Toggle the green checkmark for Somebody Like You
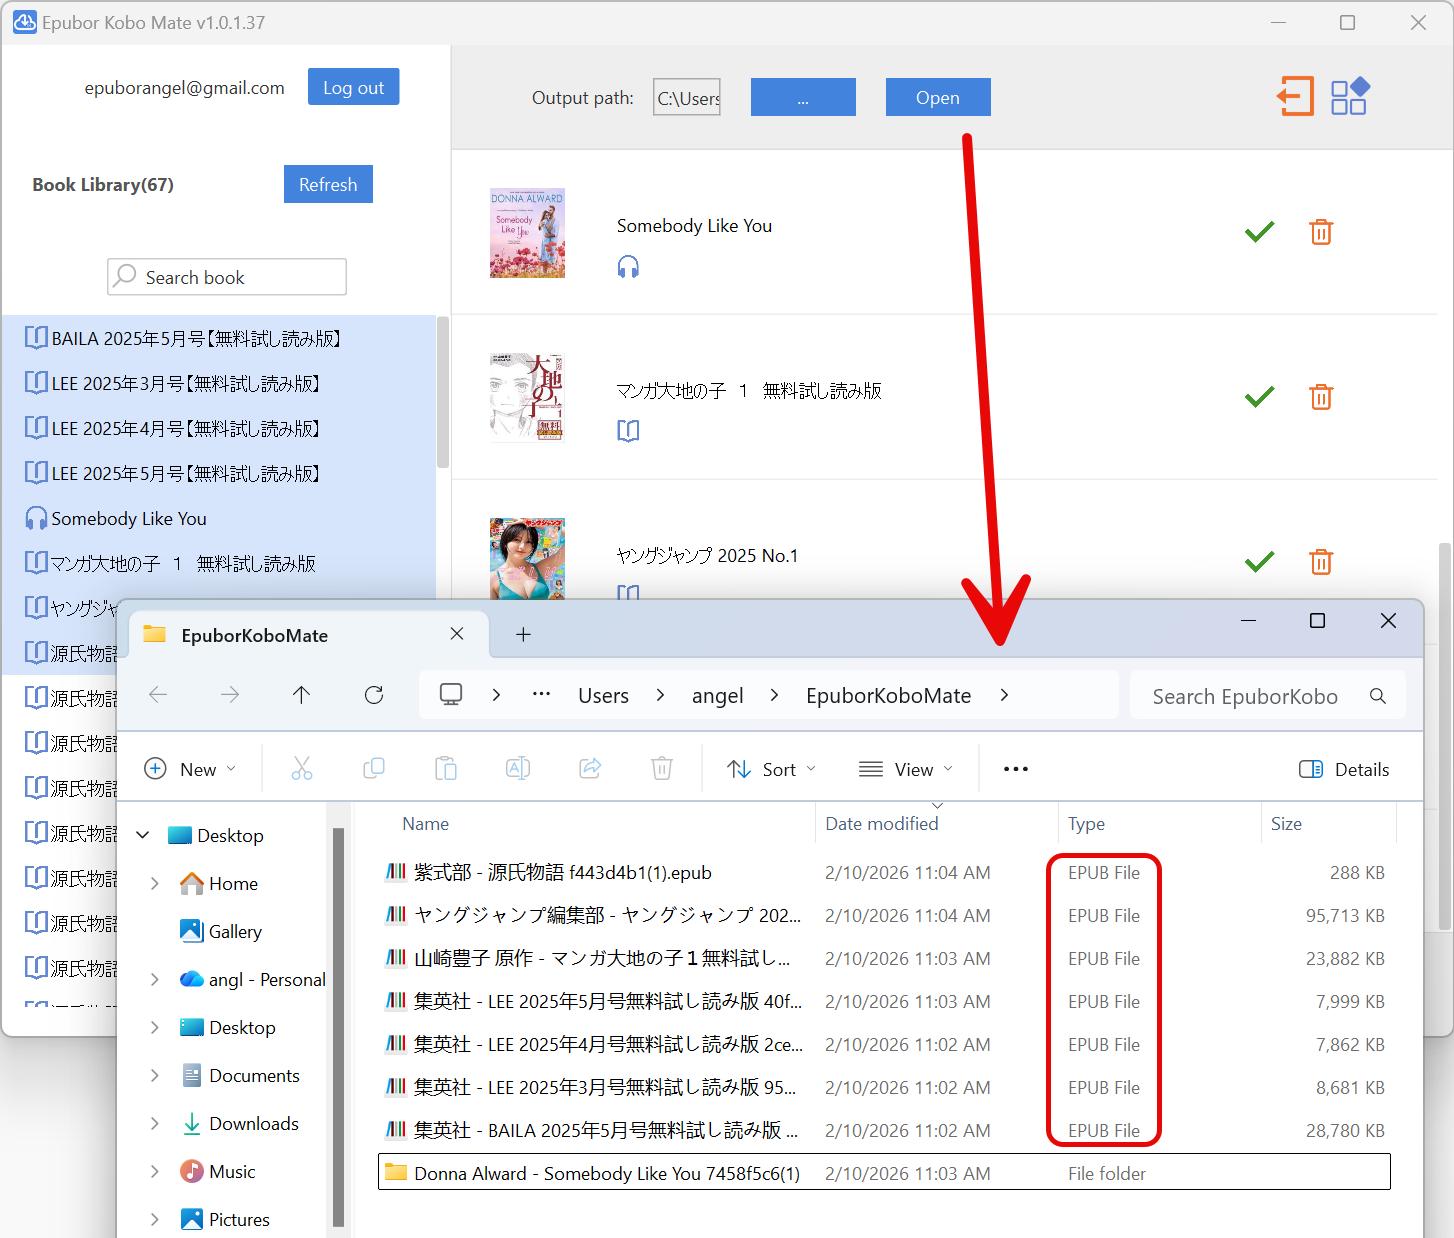Image resolution: width=1454 pixels, height=1238 pixels. click(x=1259, y=231)
